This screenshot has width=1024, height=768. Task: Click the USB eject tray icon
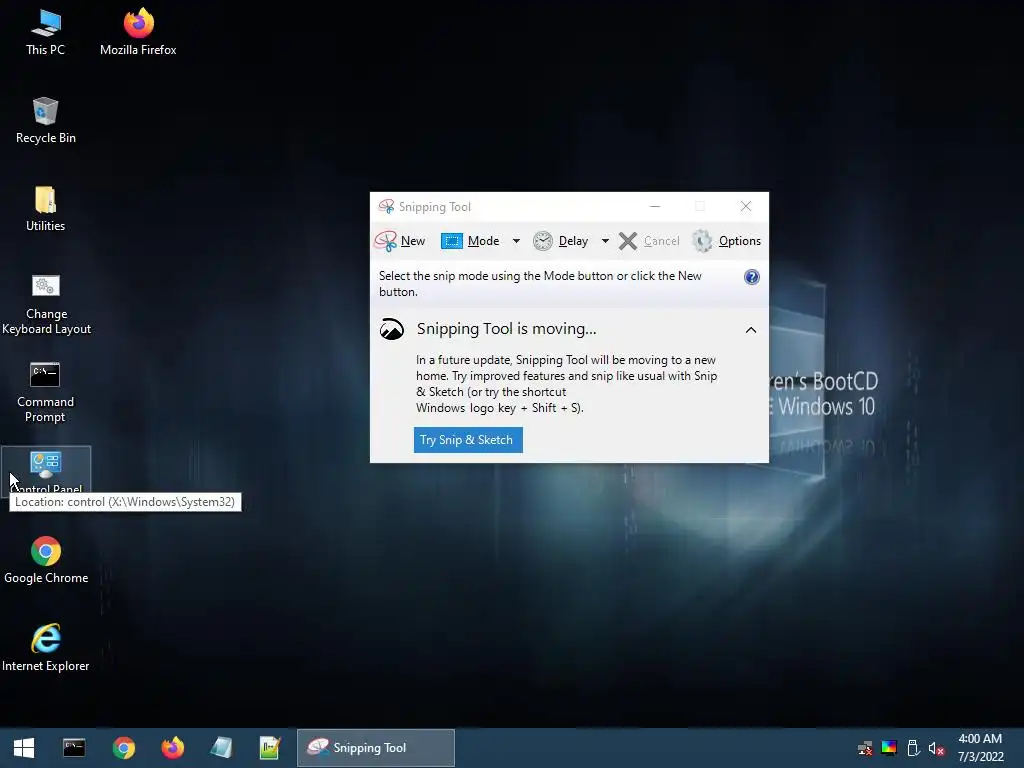[913, 748]
